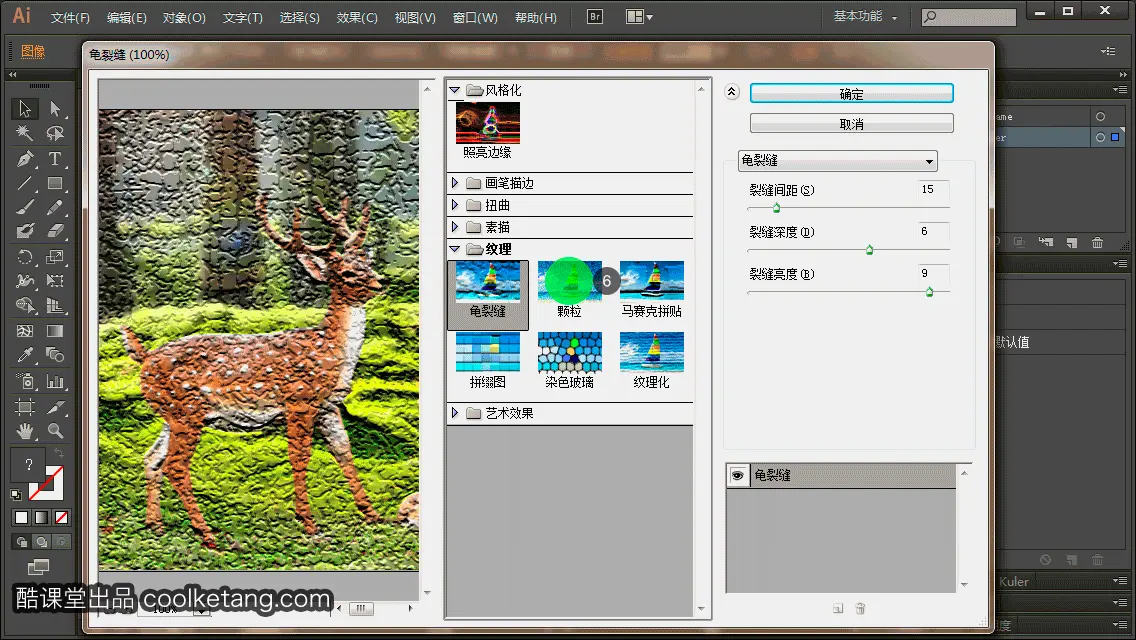This screenshot has width=1136, height=640.
Task: Confirm the filter with 确定 button
Action: 851,93
